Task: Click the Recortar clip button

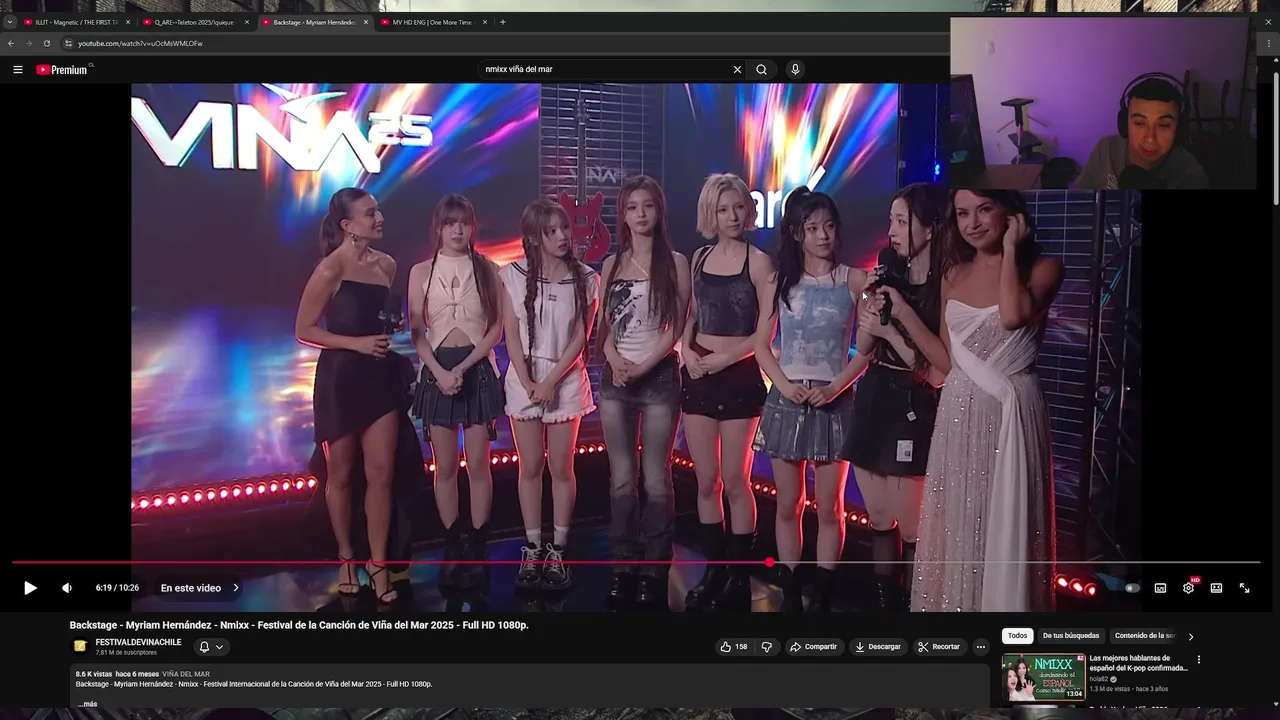Action: [939, 647]
